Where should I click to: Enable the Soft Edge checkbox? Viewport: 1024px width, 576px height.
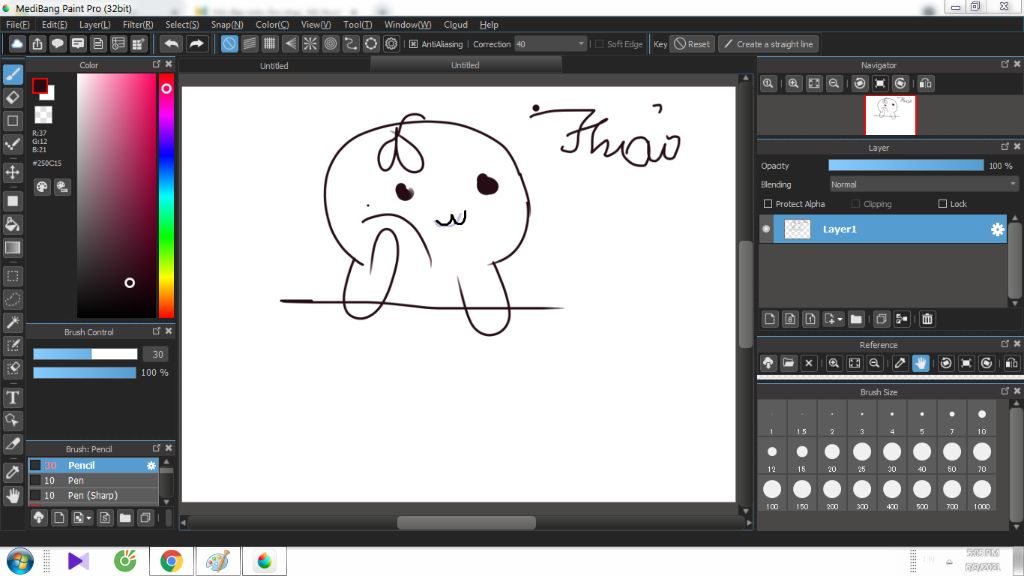[x=599, y=44]
